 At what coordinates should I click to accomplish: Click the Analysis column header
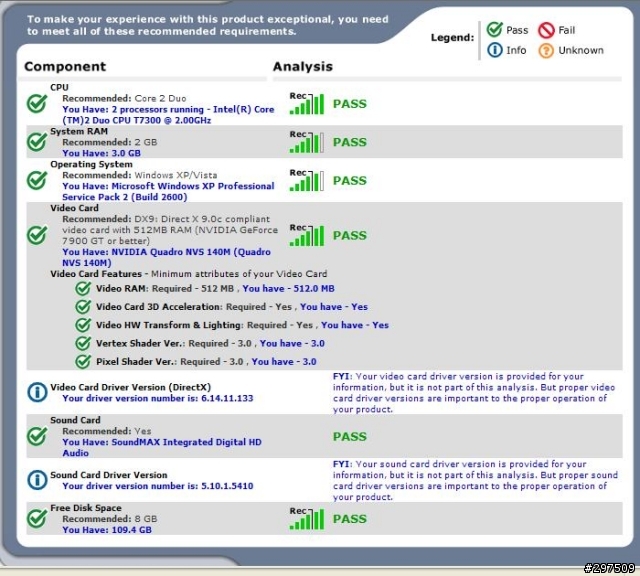303,67
